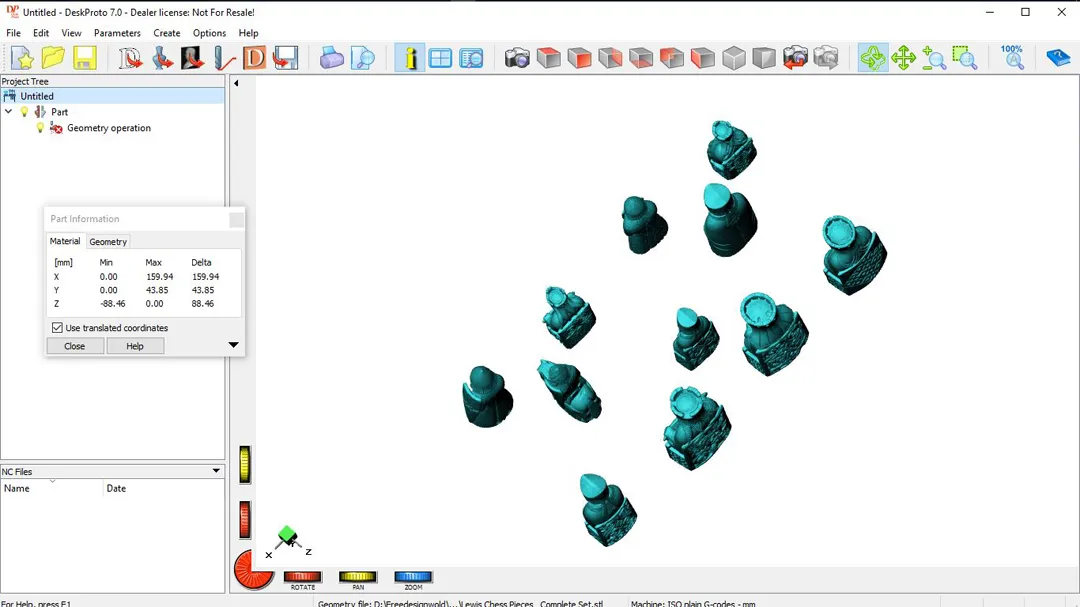Start a new project with the star icon
Viewport: 1080px width, 607px height.
[22, 58]
